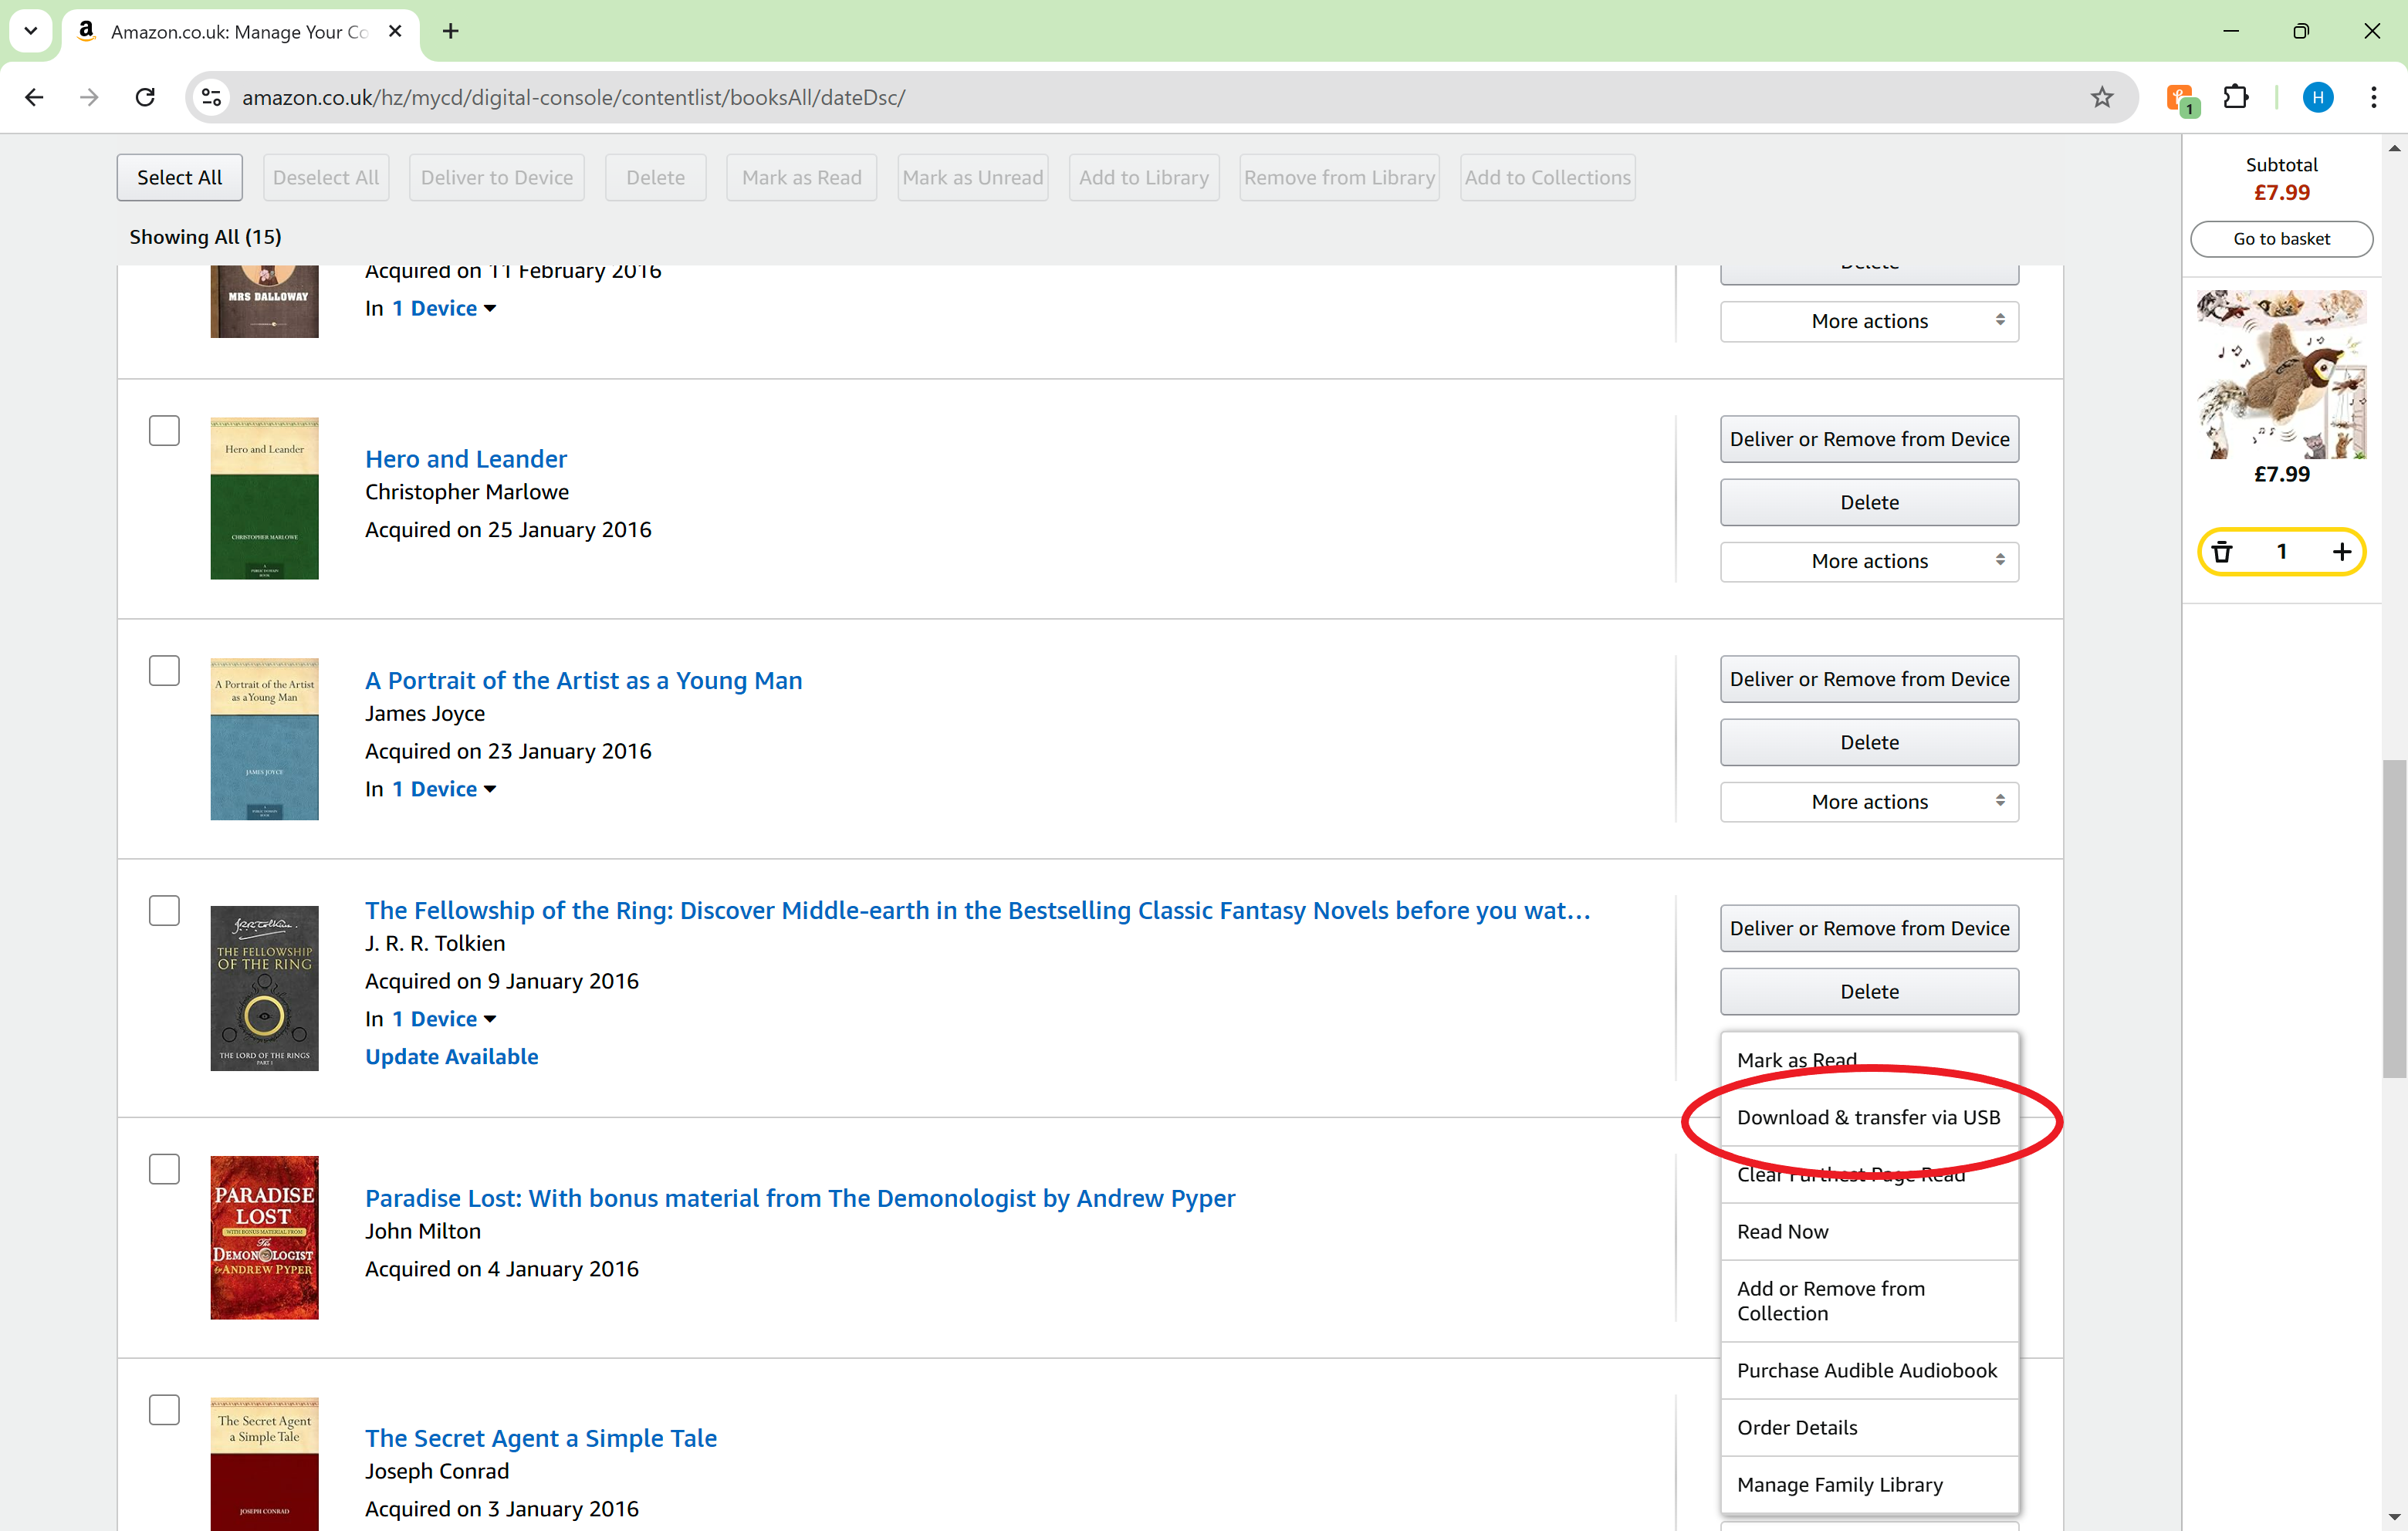The width and height of the screenshot is (2408, 1531).
Task: Tick the Fellowship of the Ring checkbox
Action: [x=164, y=910]
